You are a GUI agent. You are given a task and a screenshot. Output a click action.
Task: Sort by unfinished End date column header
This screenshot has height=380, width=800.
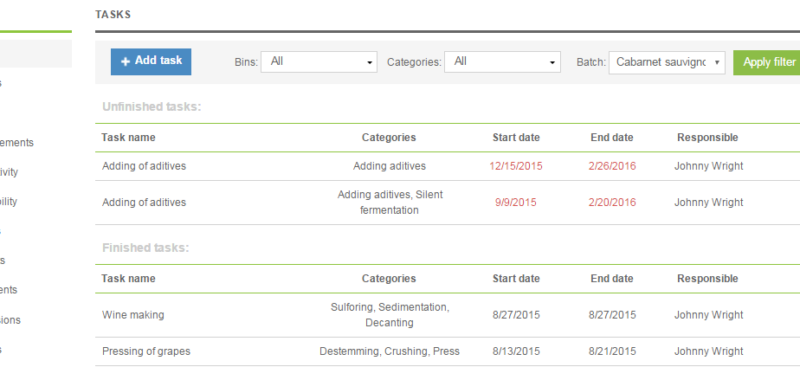click(612, 138)
